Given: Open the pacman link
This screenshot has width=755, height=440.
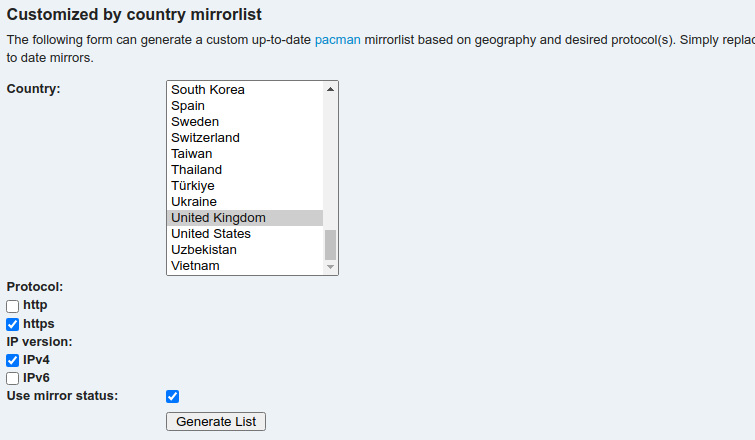Looking at the screenshot, I should click(337, 40).
